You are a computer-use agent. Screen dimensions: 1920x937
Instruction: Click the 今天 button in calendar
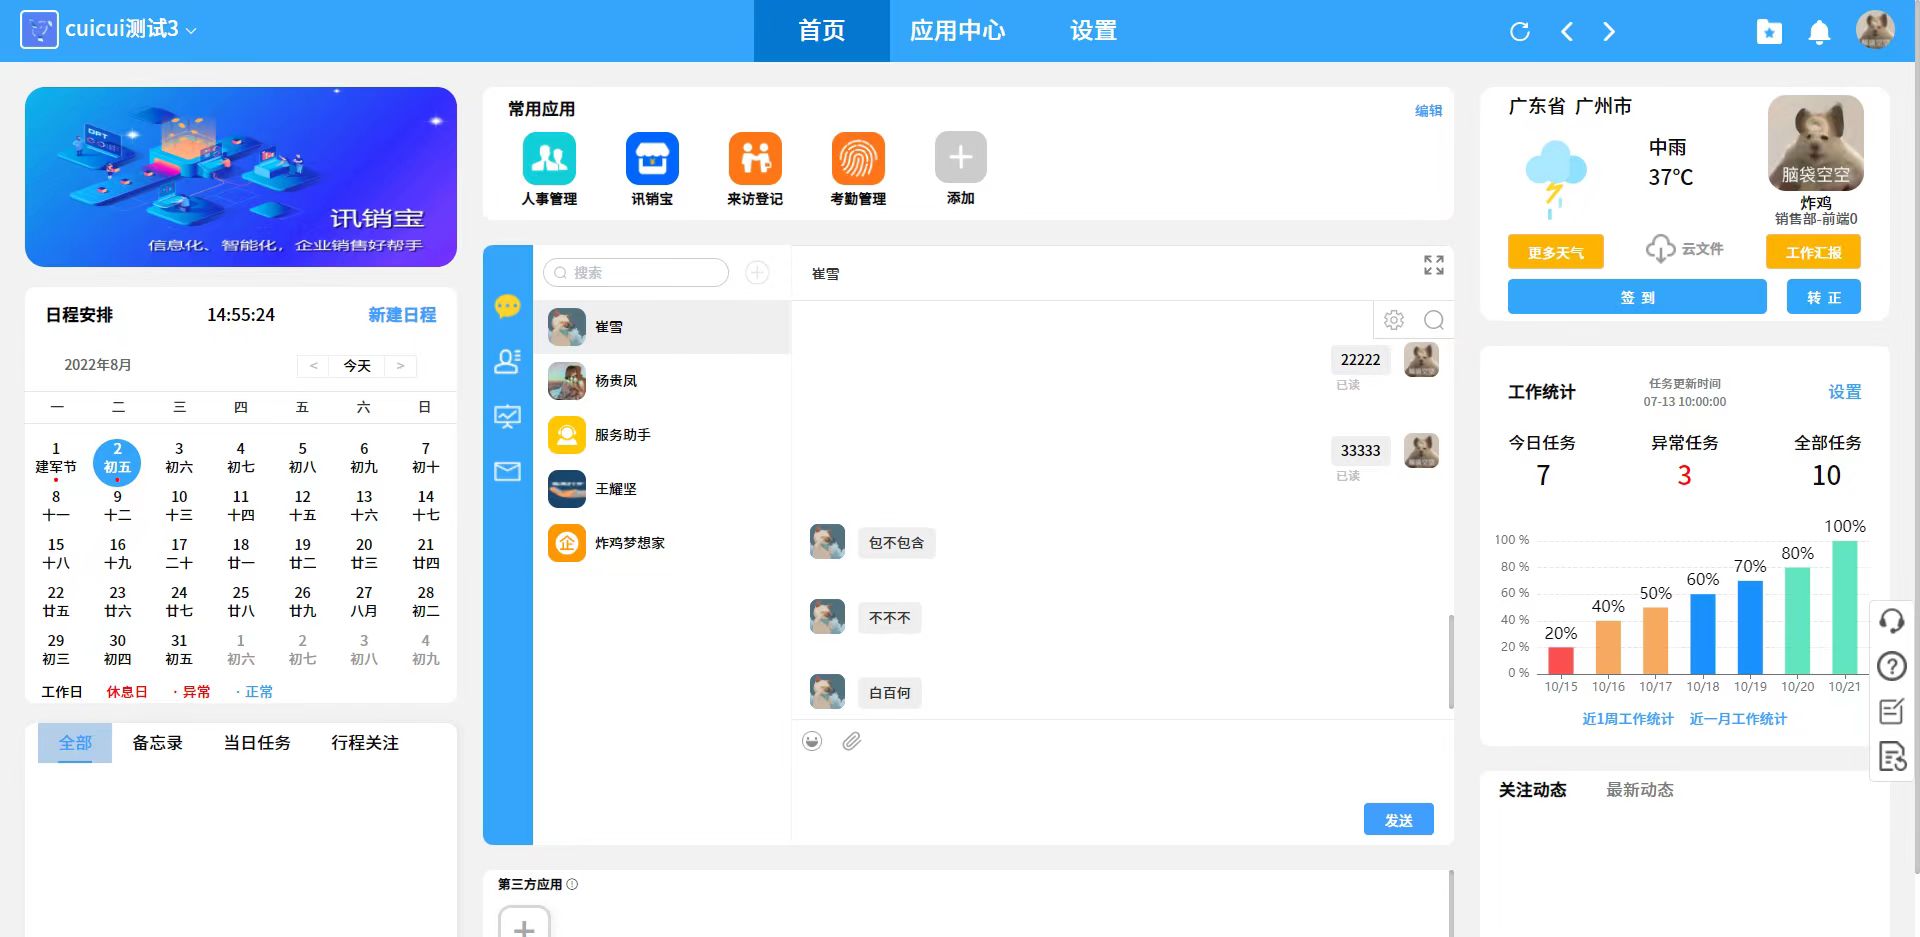pyautogui.click(x=357, y=366)
